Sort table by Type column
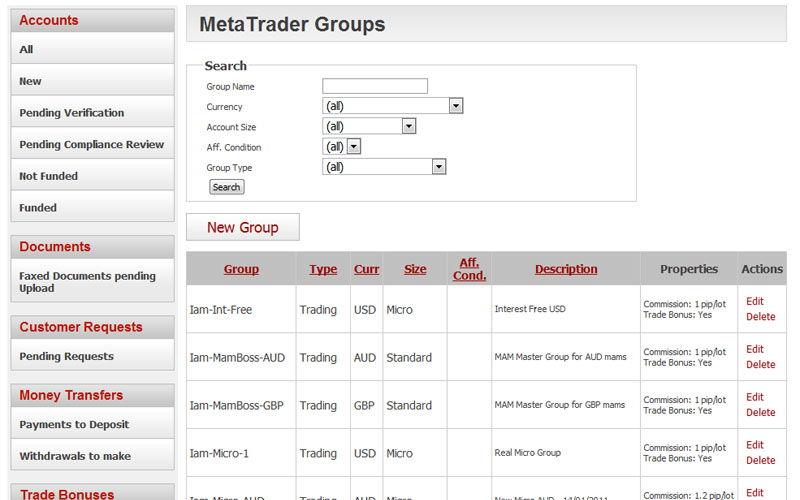 pos(323,269)
